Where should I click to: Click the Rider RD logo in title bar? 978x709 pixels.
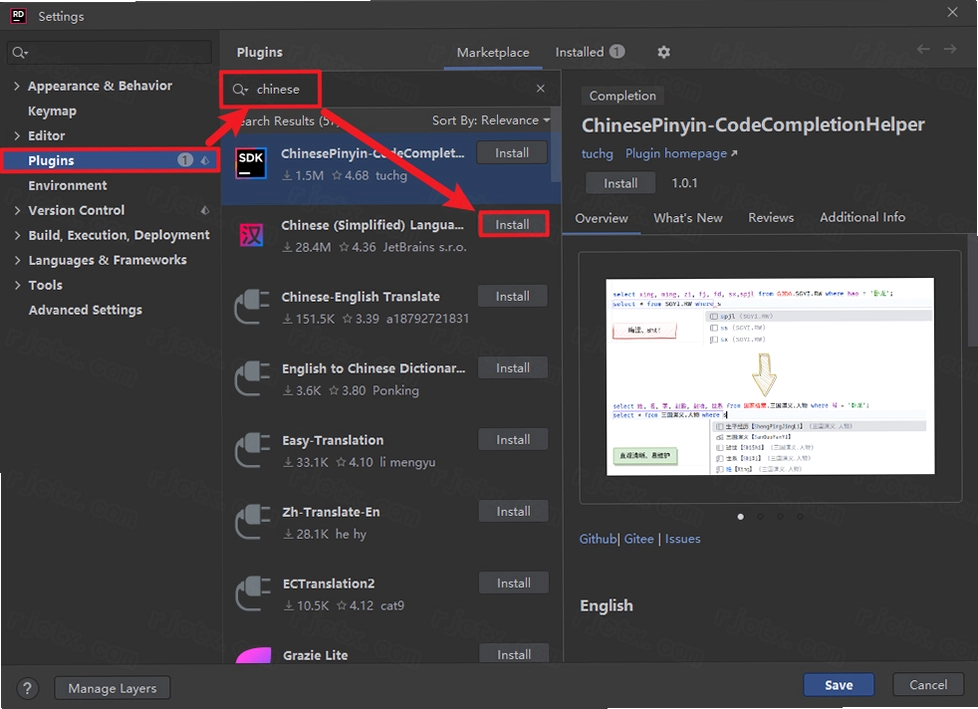[x=19, y=16]
